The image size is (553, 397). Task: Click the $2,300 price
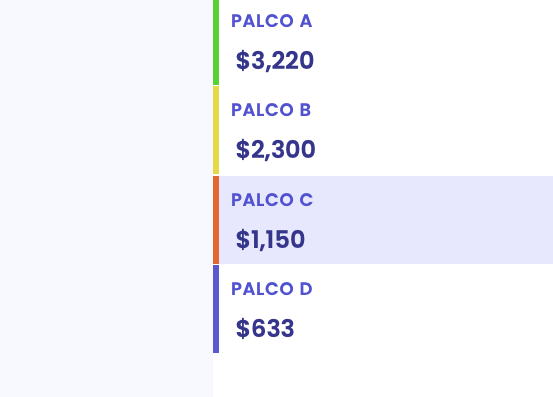click(275, 149)
